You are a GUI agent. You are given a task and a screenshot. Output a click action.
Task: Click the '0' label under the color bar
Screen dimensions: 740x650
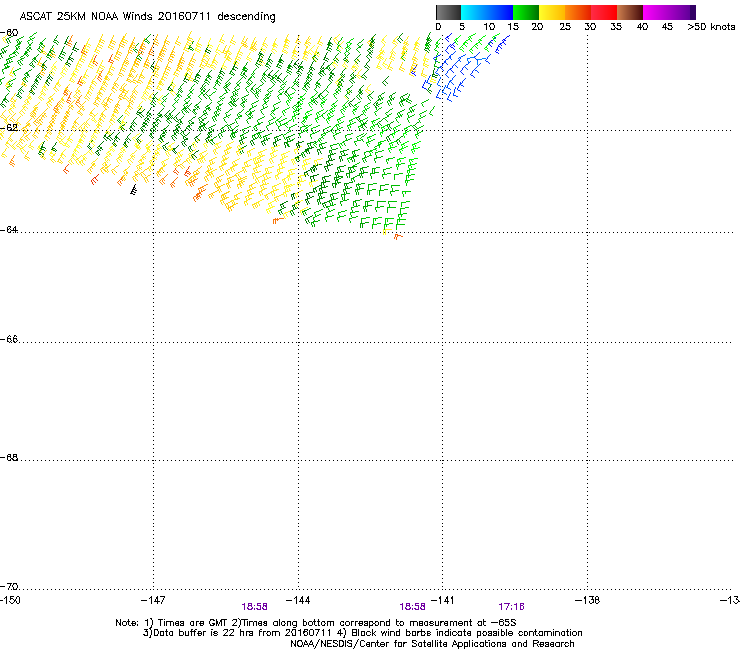[438, 27]
